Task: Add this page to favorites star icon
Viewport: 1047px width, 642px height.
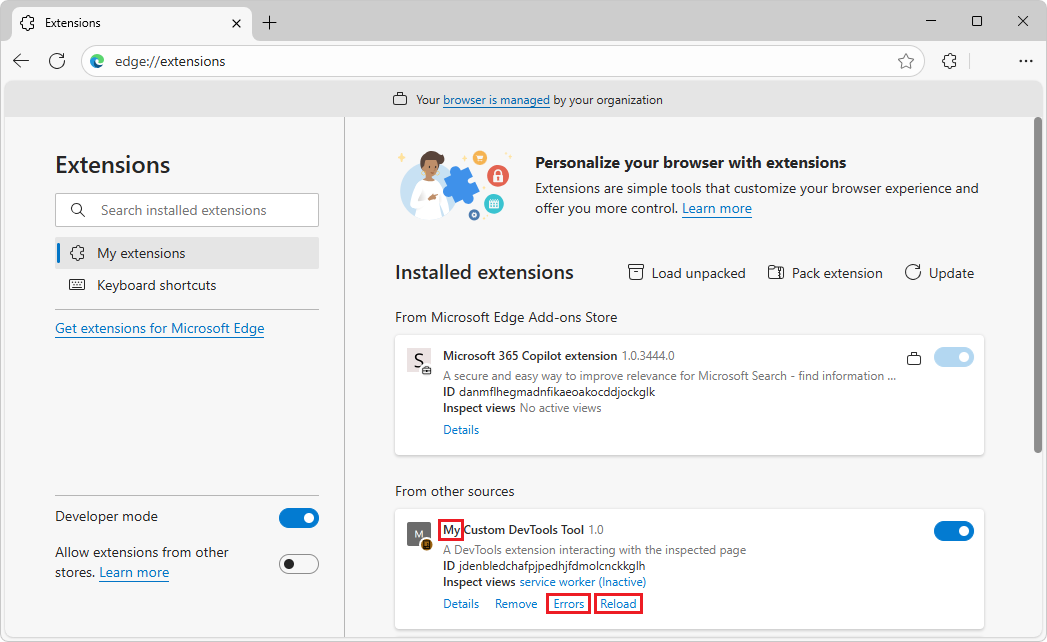Action: 905,61
